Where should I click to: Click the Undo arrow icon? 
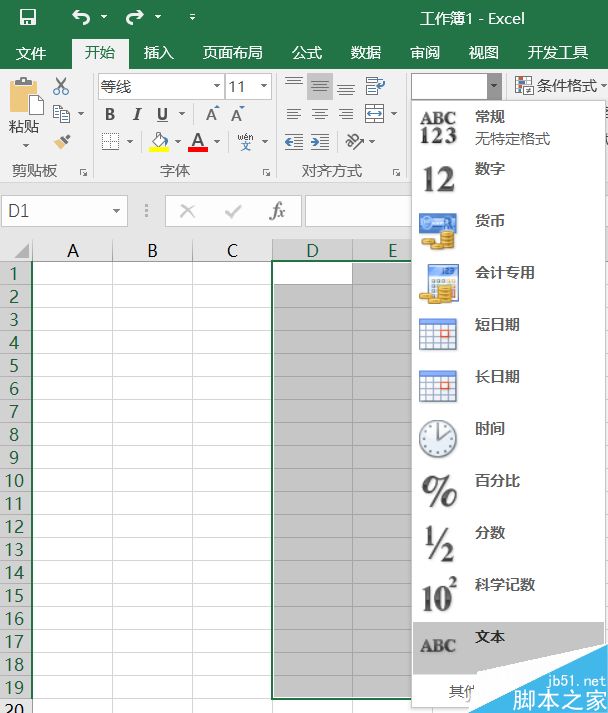pos(81,17)
